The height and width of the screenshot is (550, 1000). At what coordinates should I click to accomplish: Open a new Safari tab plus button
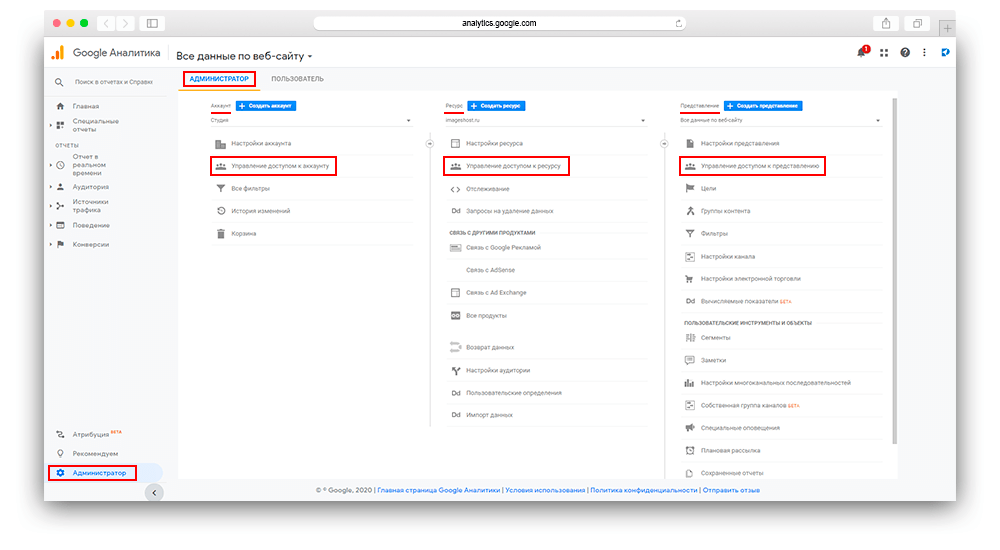(947, 28)
